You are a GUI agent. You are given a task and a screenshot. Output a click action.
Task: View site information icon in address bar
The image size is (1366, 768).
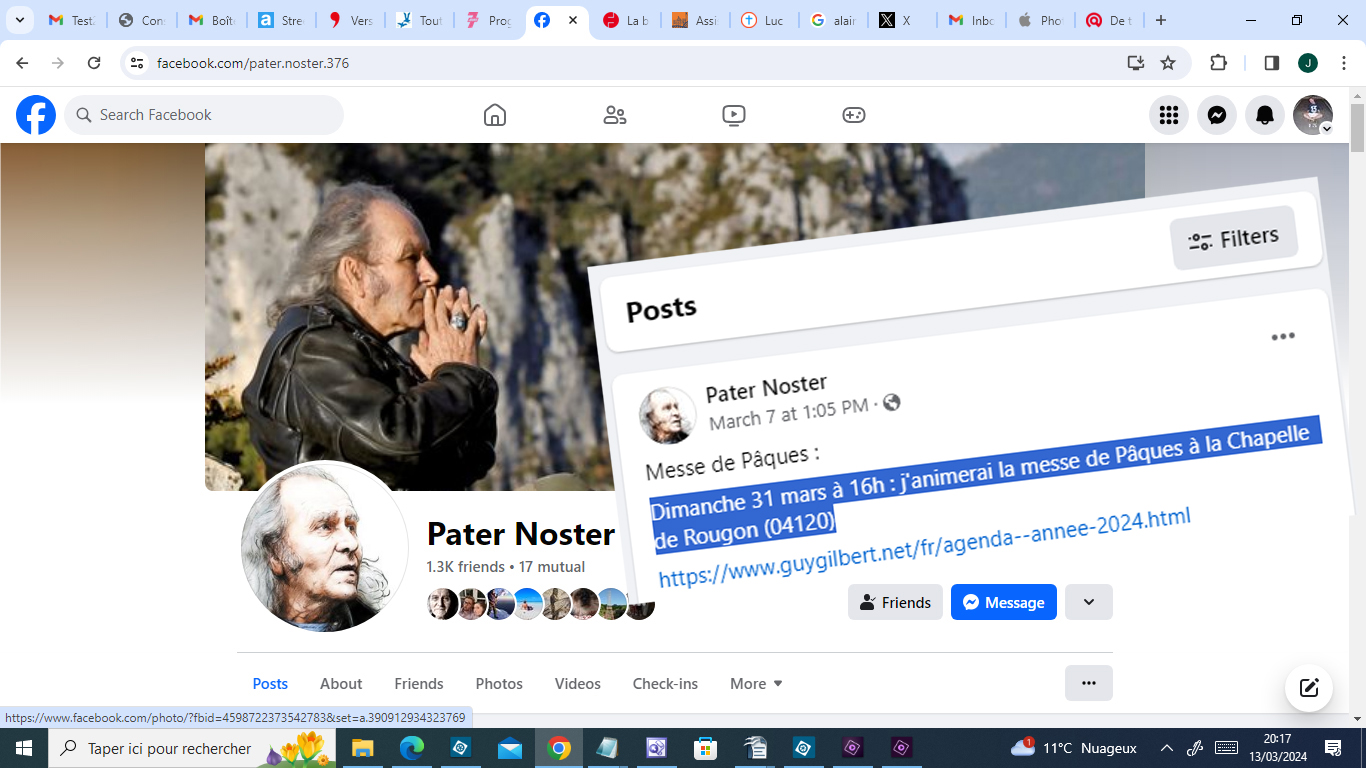[x=138, y=63]
